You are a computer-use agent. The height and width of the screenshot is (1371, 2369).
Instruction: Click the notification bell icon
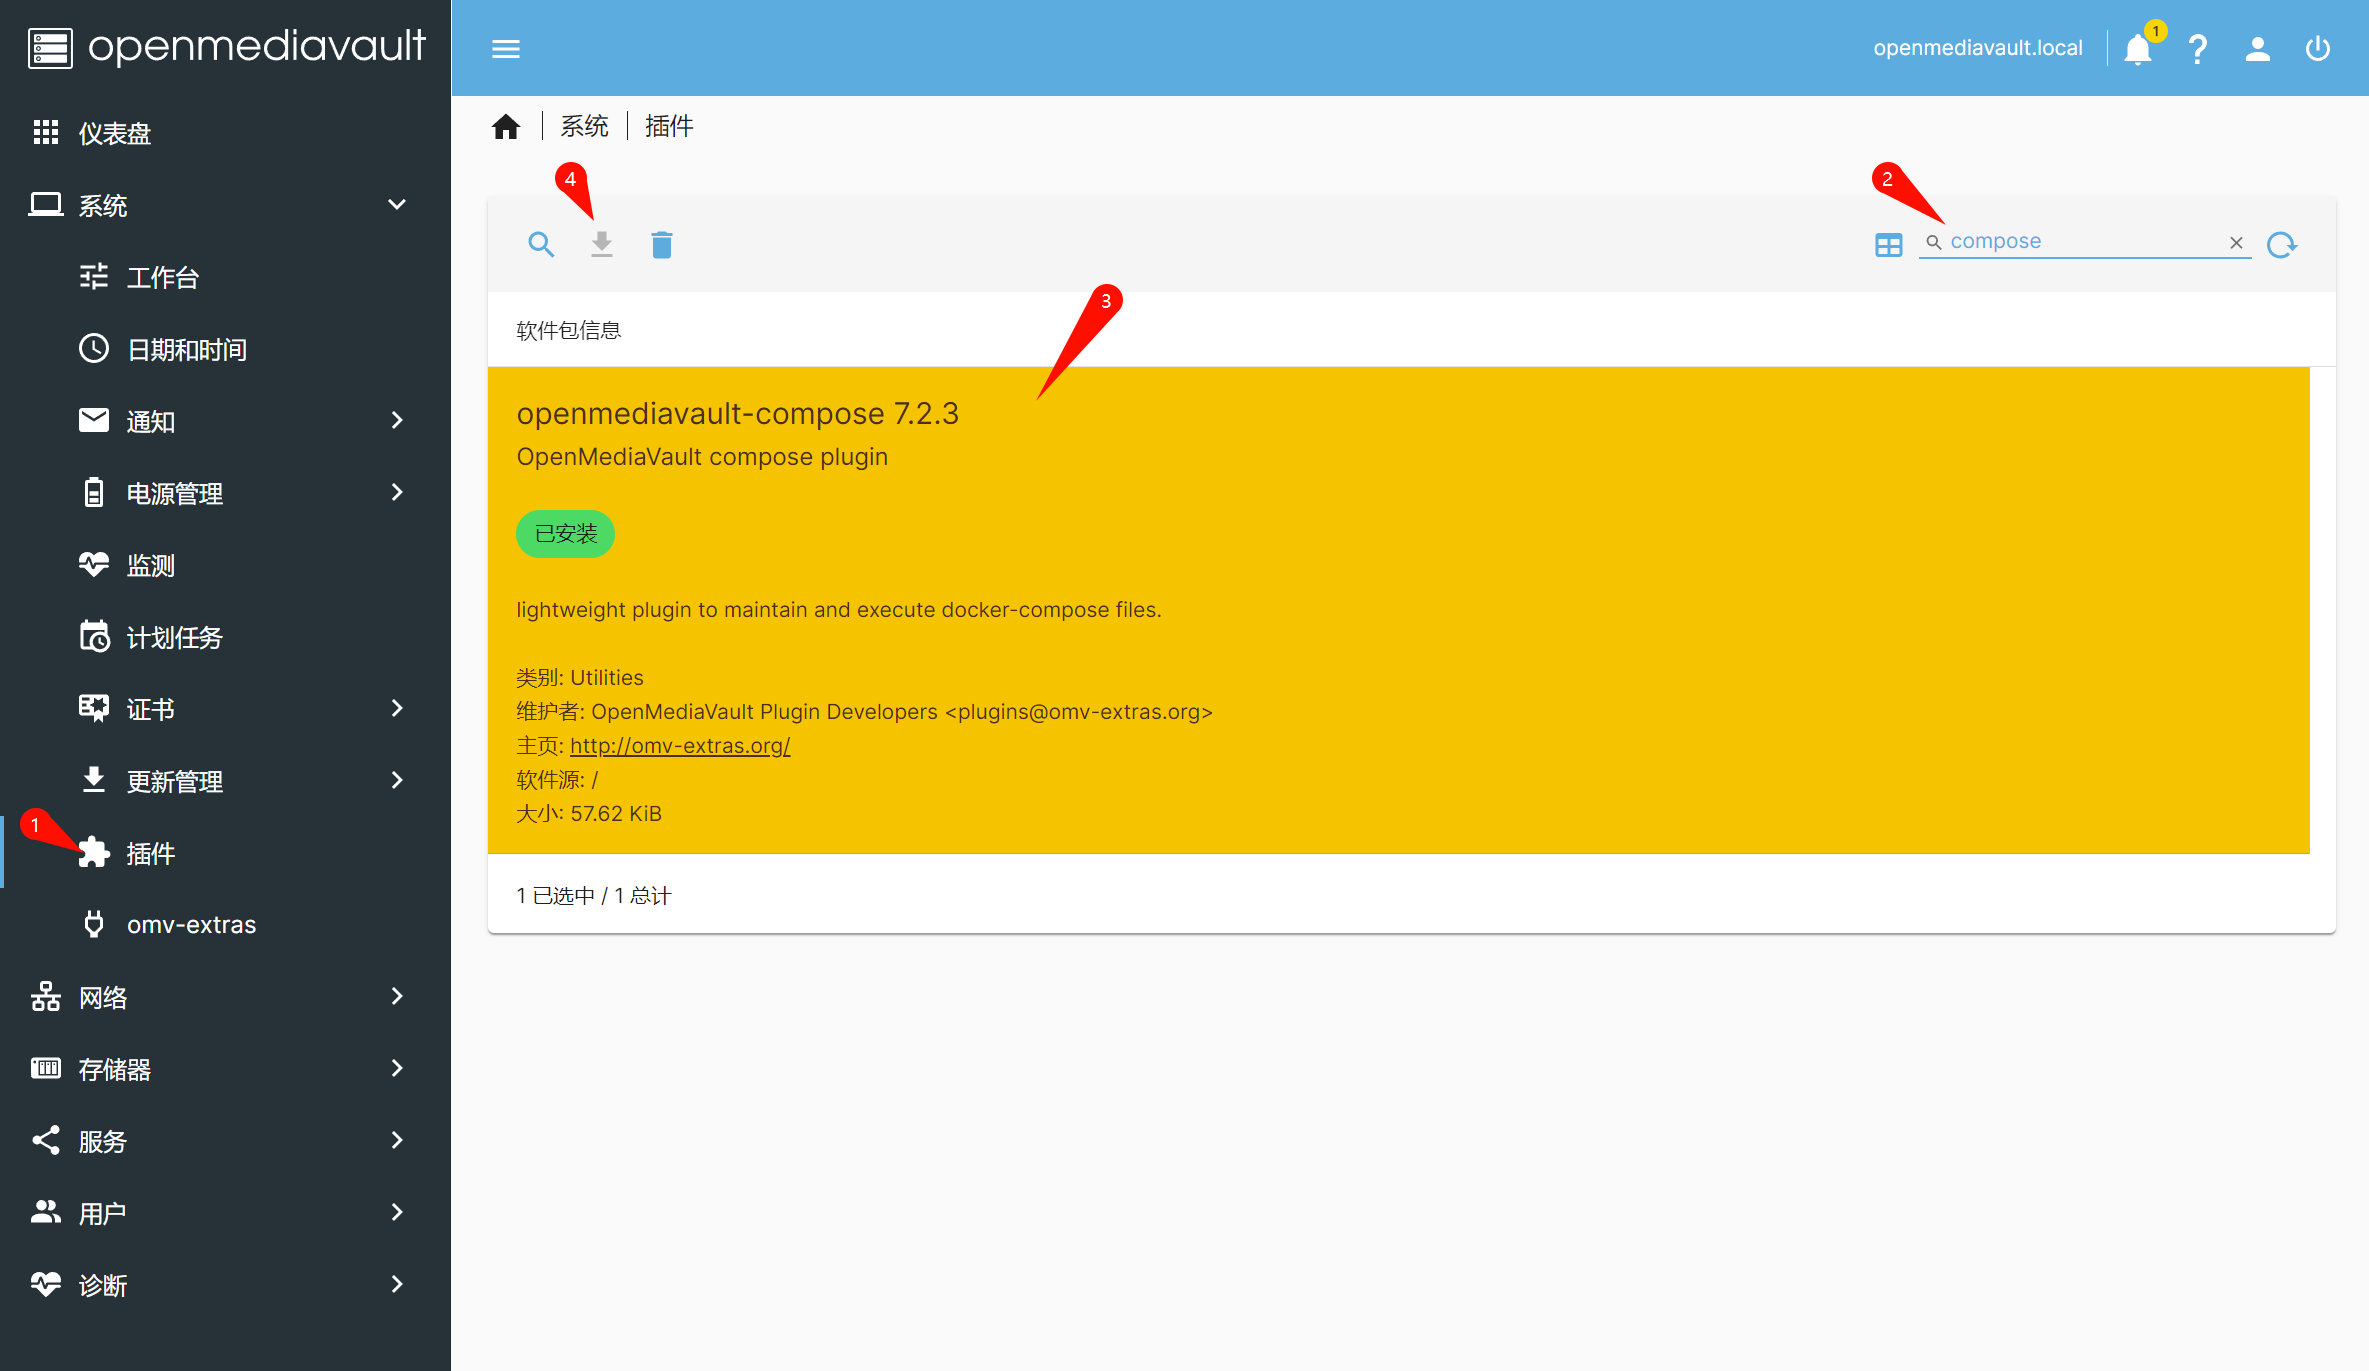click(2139, 49)
